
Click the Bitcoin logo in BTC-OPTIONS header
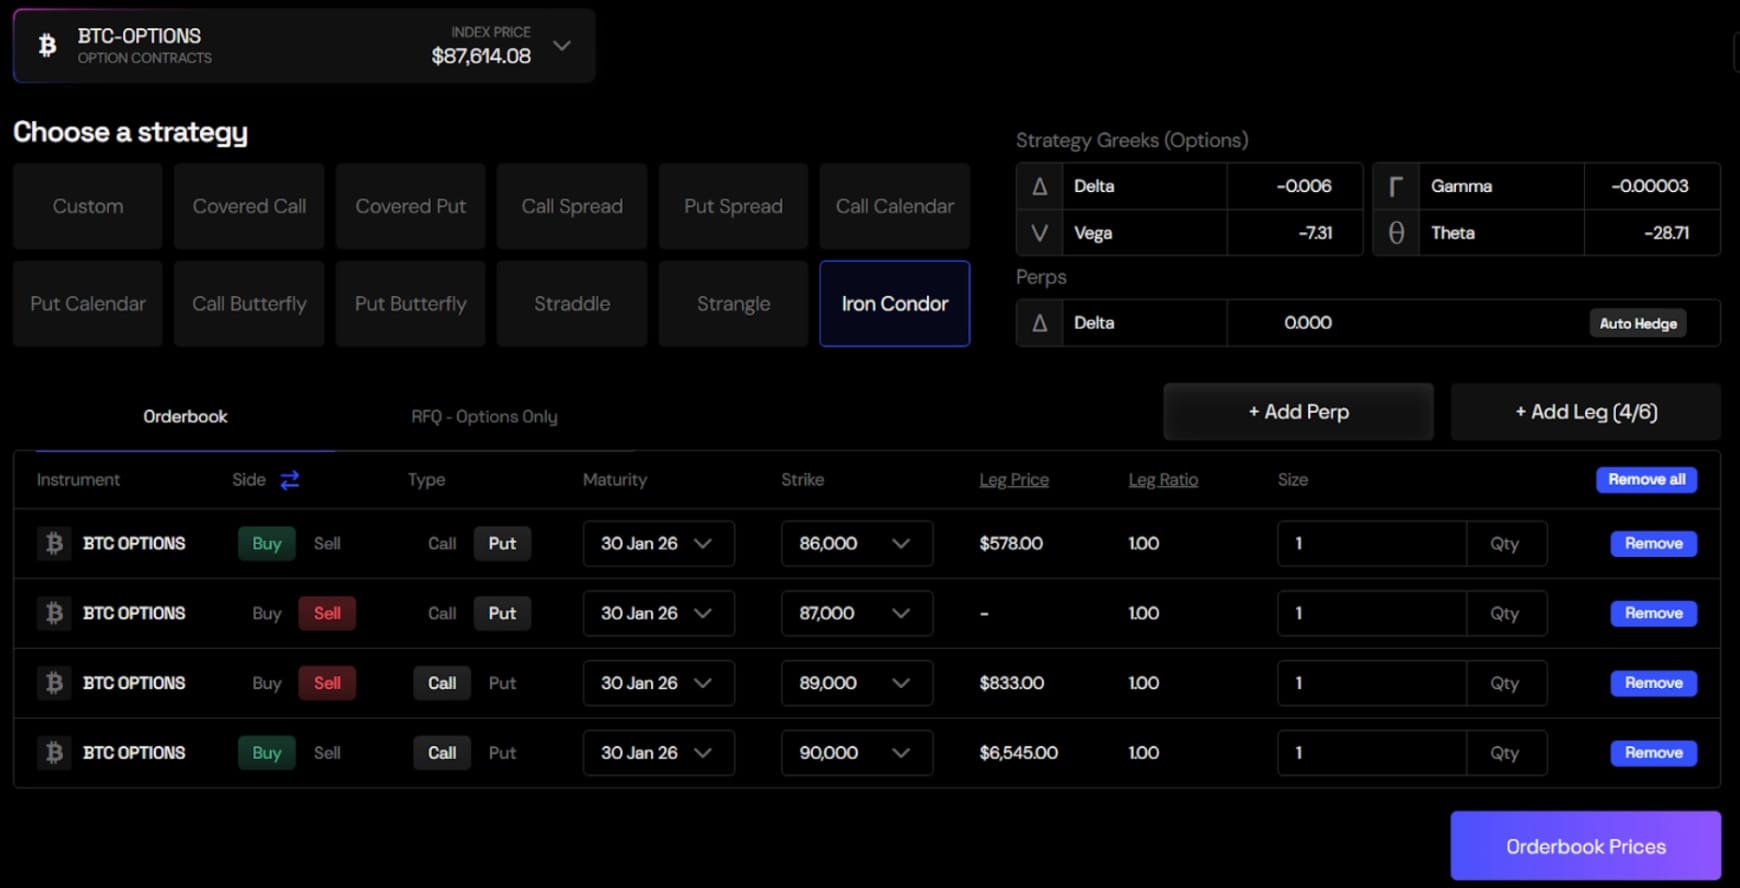47,45
